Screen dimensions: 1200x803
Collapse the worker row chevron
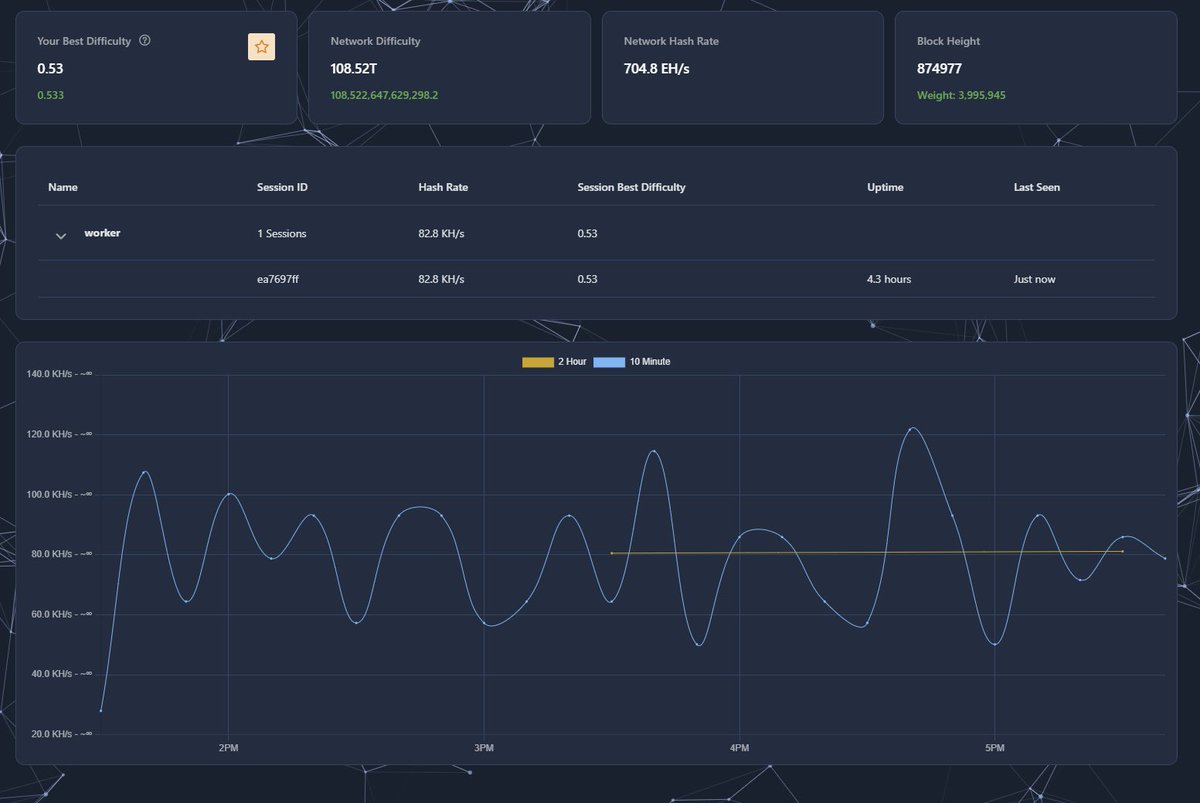(x=61, y=236)
